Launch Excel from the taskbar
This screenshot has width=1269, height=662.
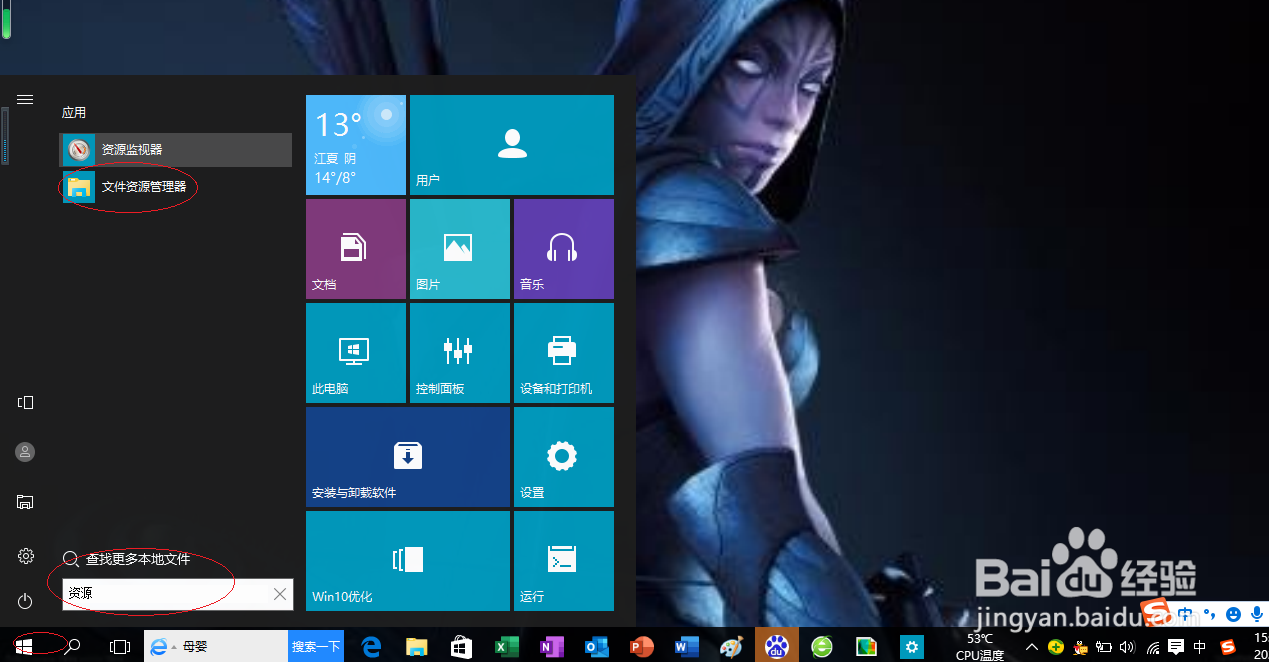click(x=506, y=647)
